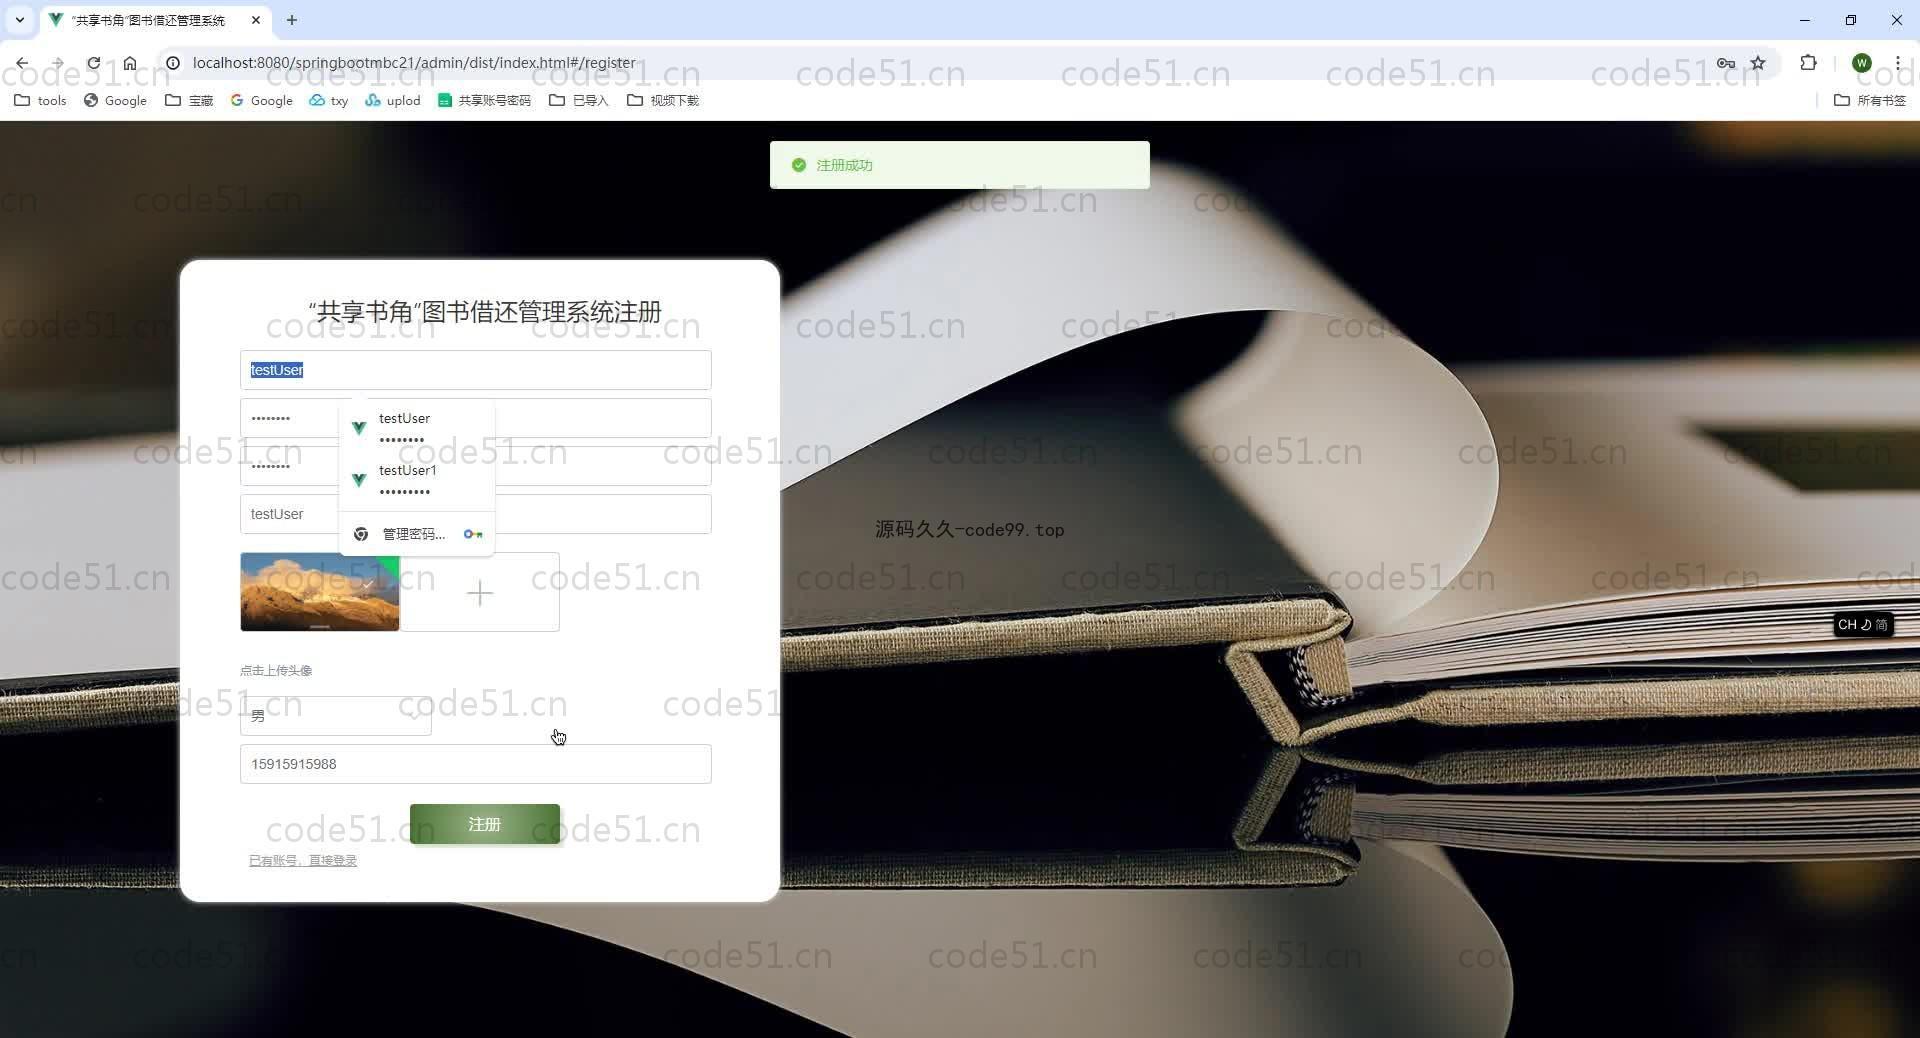Click the green check icon in notification
This screenshot has height=1038, width=1920.
[x=799, y=165]
